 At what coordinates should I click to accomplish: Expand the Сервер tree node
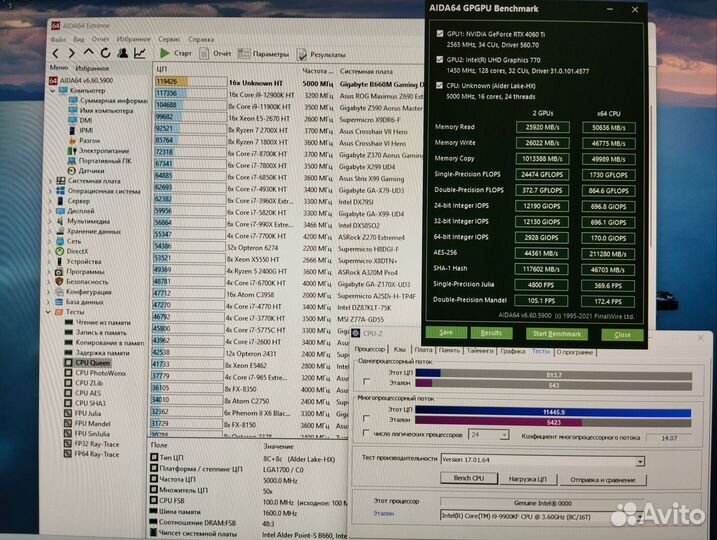point(50,201)
